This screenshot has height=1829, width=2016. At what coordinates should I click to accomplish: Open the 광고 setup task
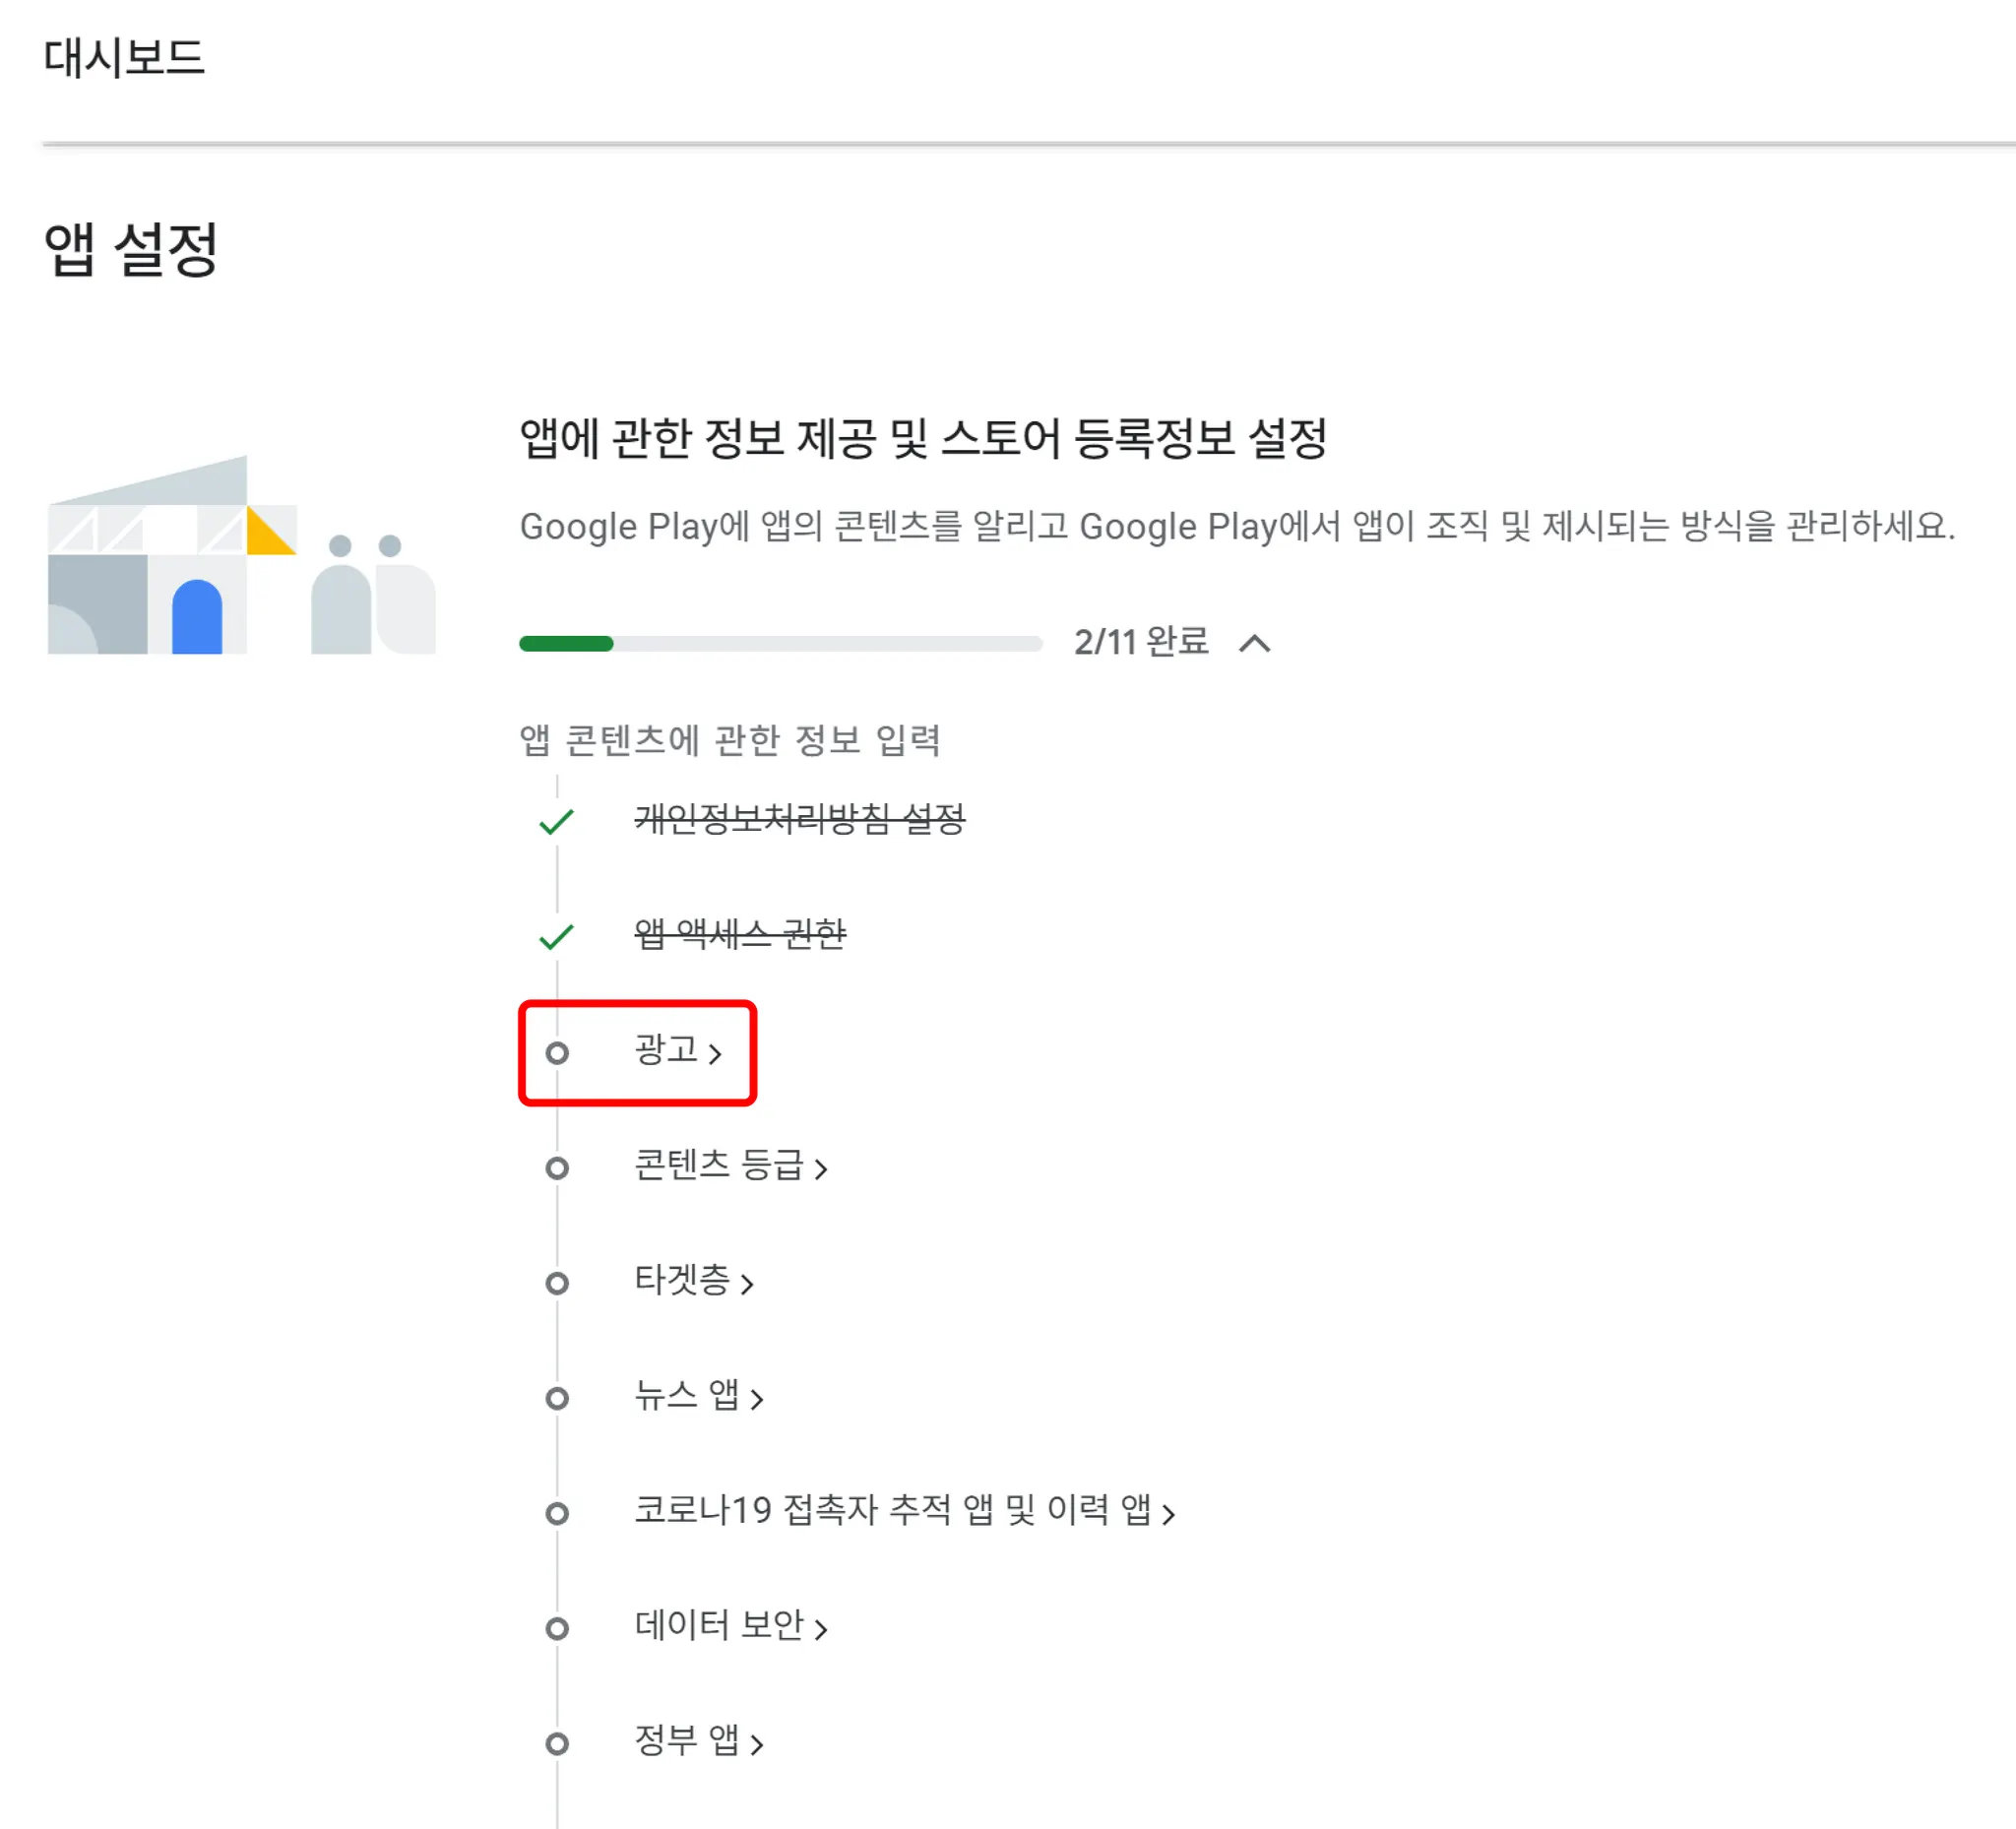coord(666,1049)
